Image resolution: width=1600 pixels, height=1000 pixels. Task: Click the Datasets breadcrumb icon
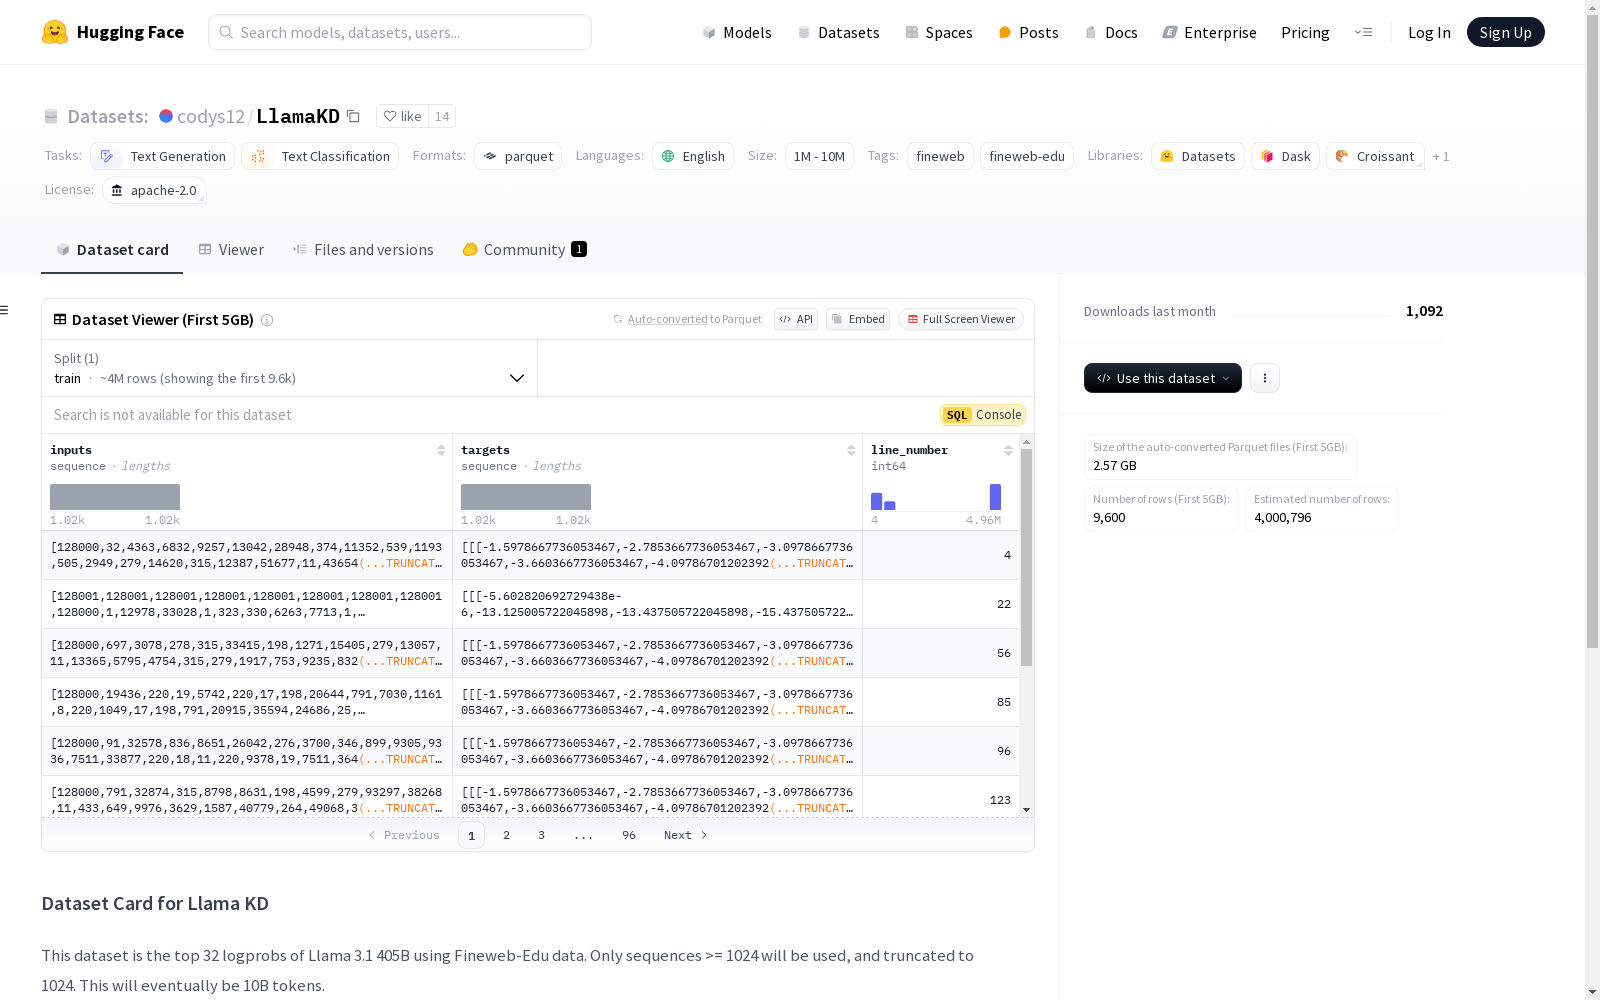pos(51,116)
